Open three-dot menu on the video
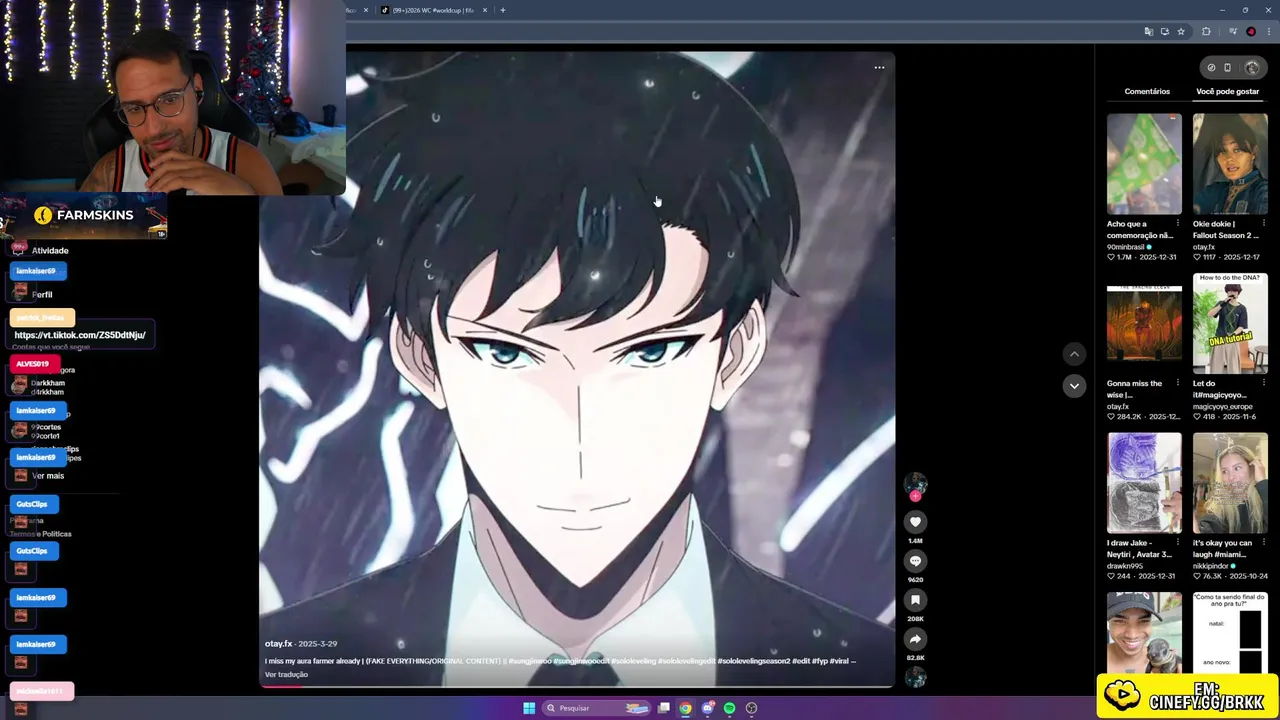1280x720 pixels. click(879, 68)
